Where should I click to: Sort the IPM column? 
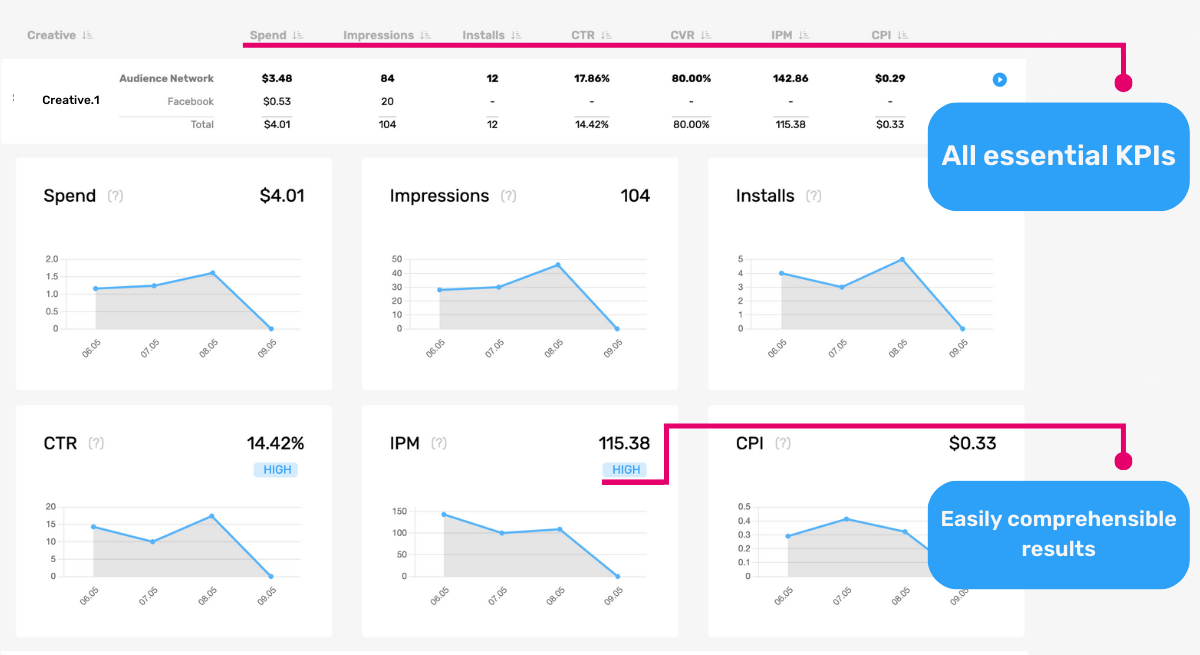(806, 34)
